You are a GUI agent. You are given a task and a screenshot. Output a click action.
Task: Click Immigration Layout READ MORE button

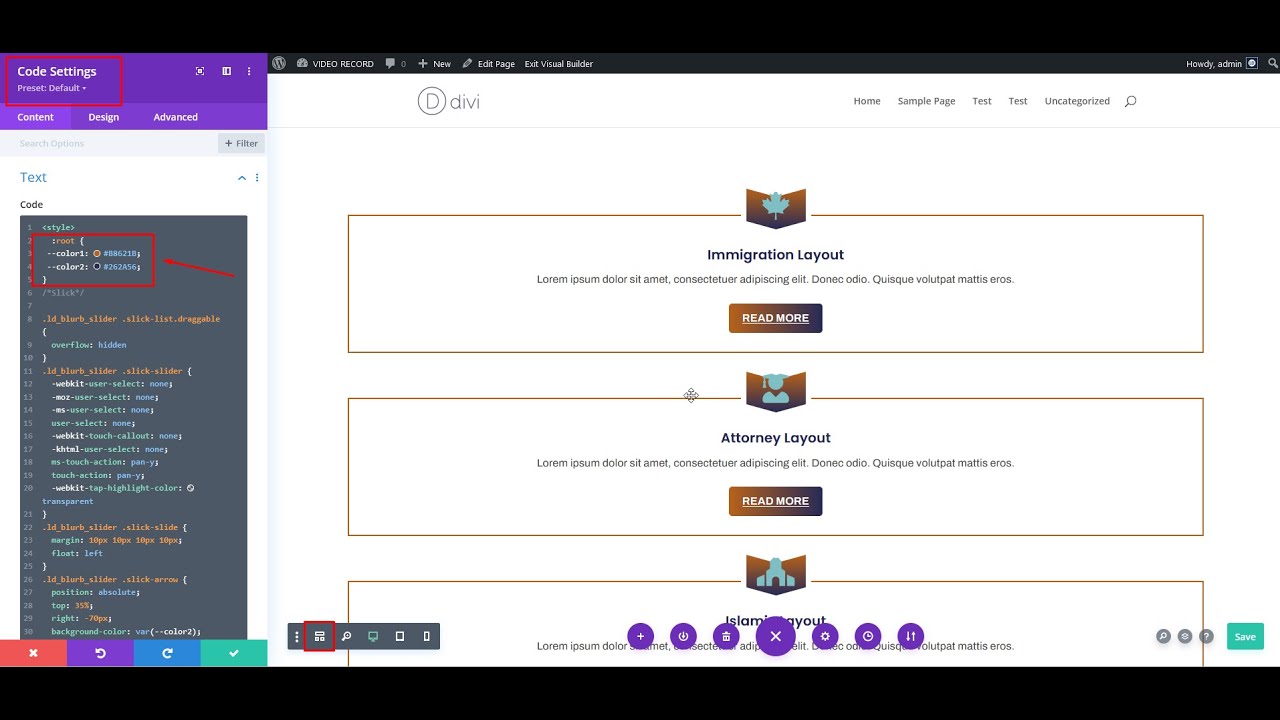click(x=775, y=318)
